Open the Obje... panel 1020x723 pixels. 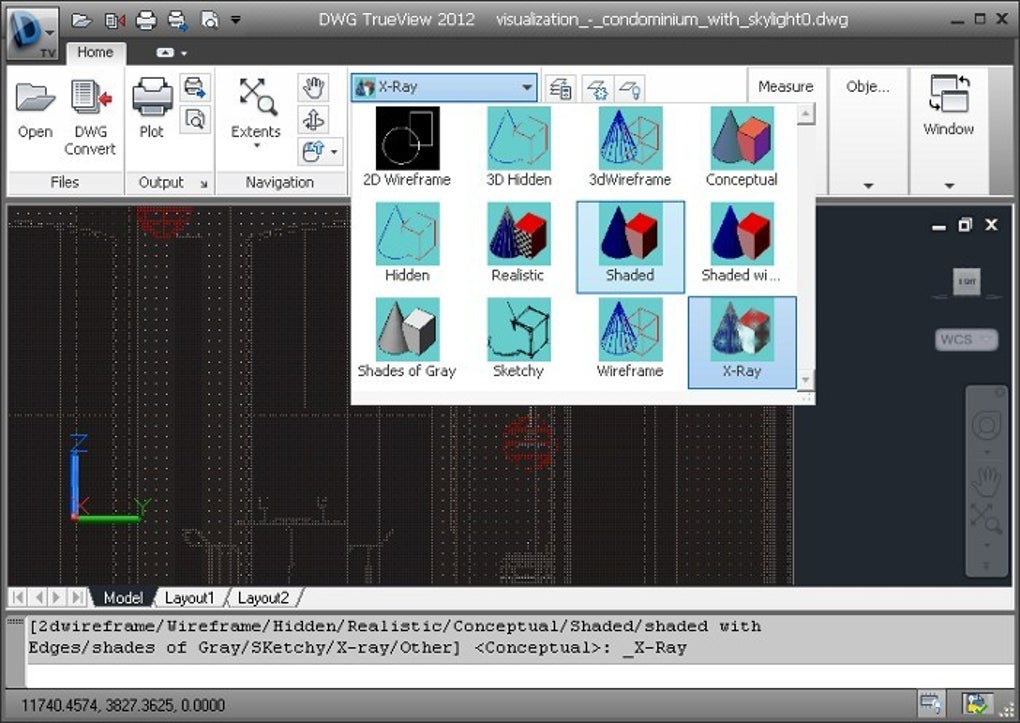click(x=868, y=87)
